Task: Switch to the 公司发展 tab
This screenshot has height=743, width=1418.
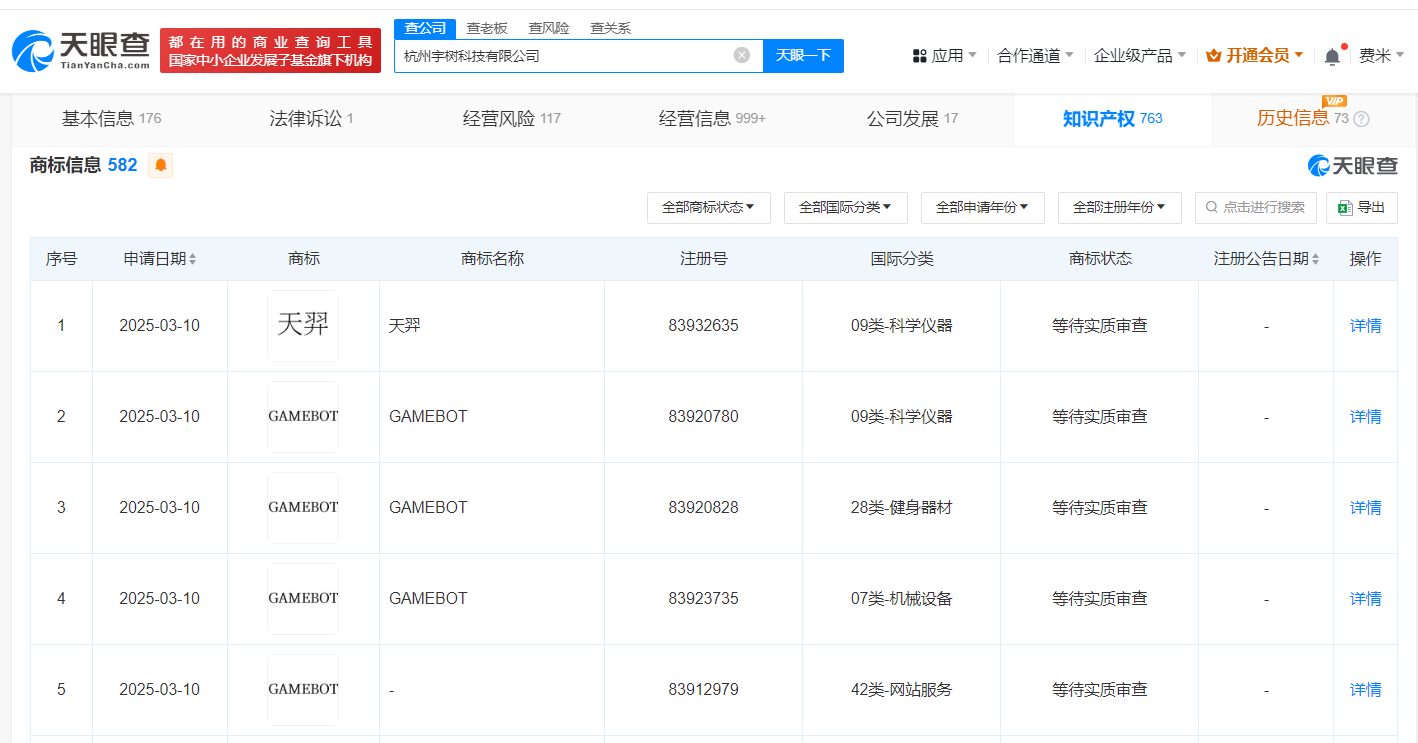Action: click(x=912, y=119)
